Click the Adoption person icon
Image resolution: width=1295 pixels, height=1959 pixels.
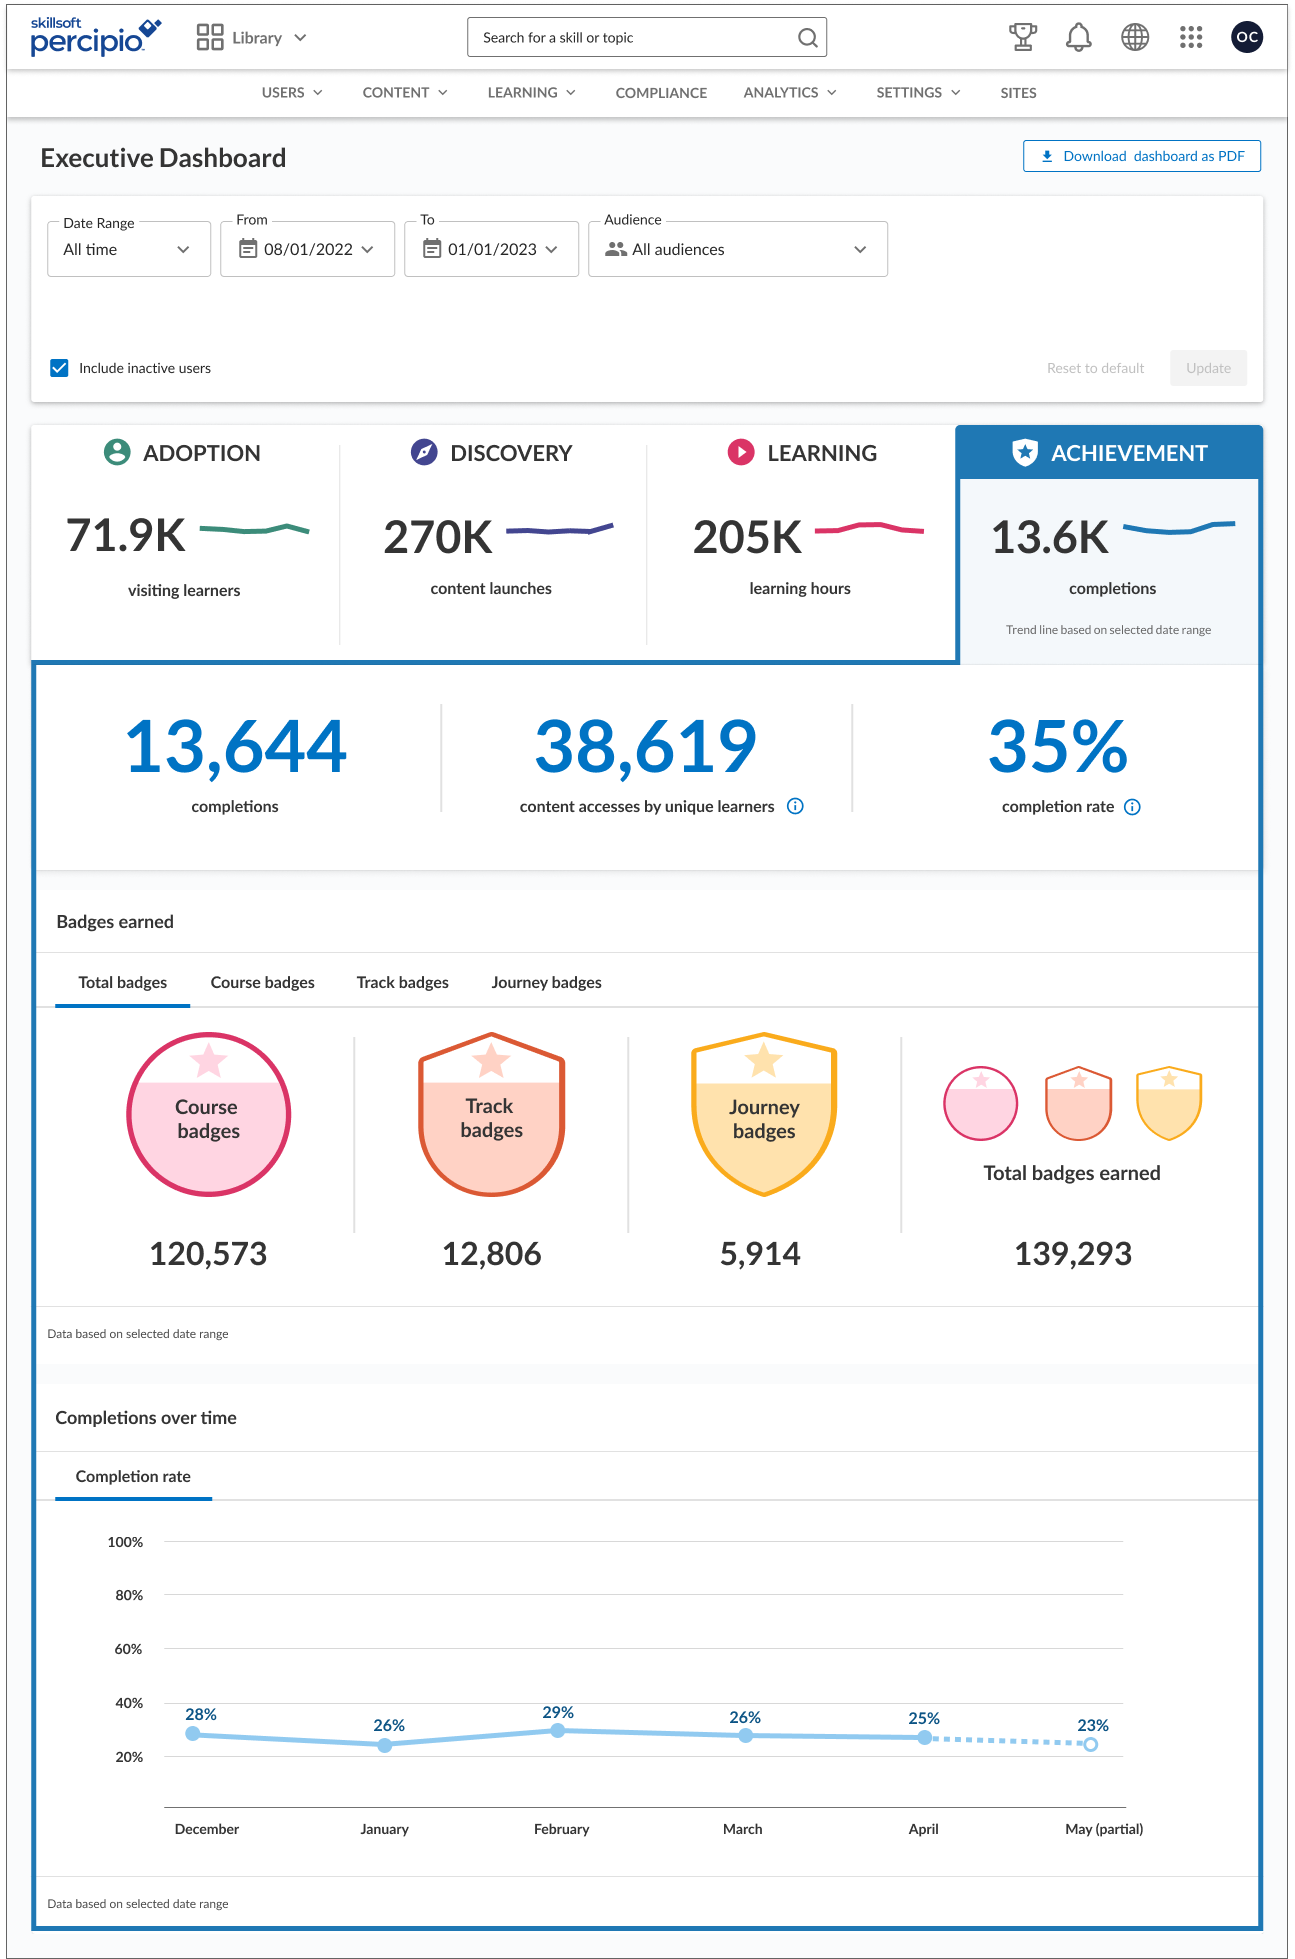click(117, 452)
